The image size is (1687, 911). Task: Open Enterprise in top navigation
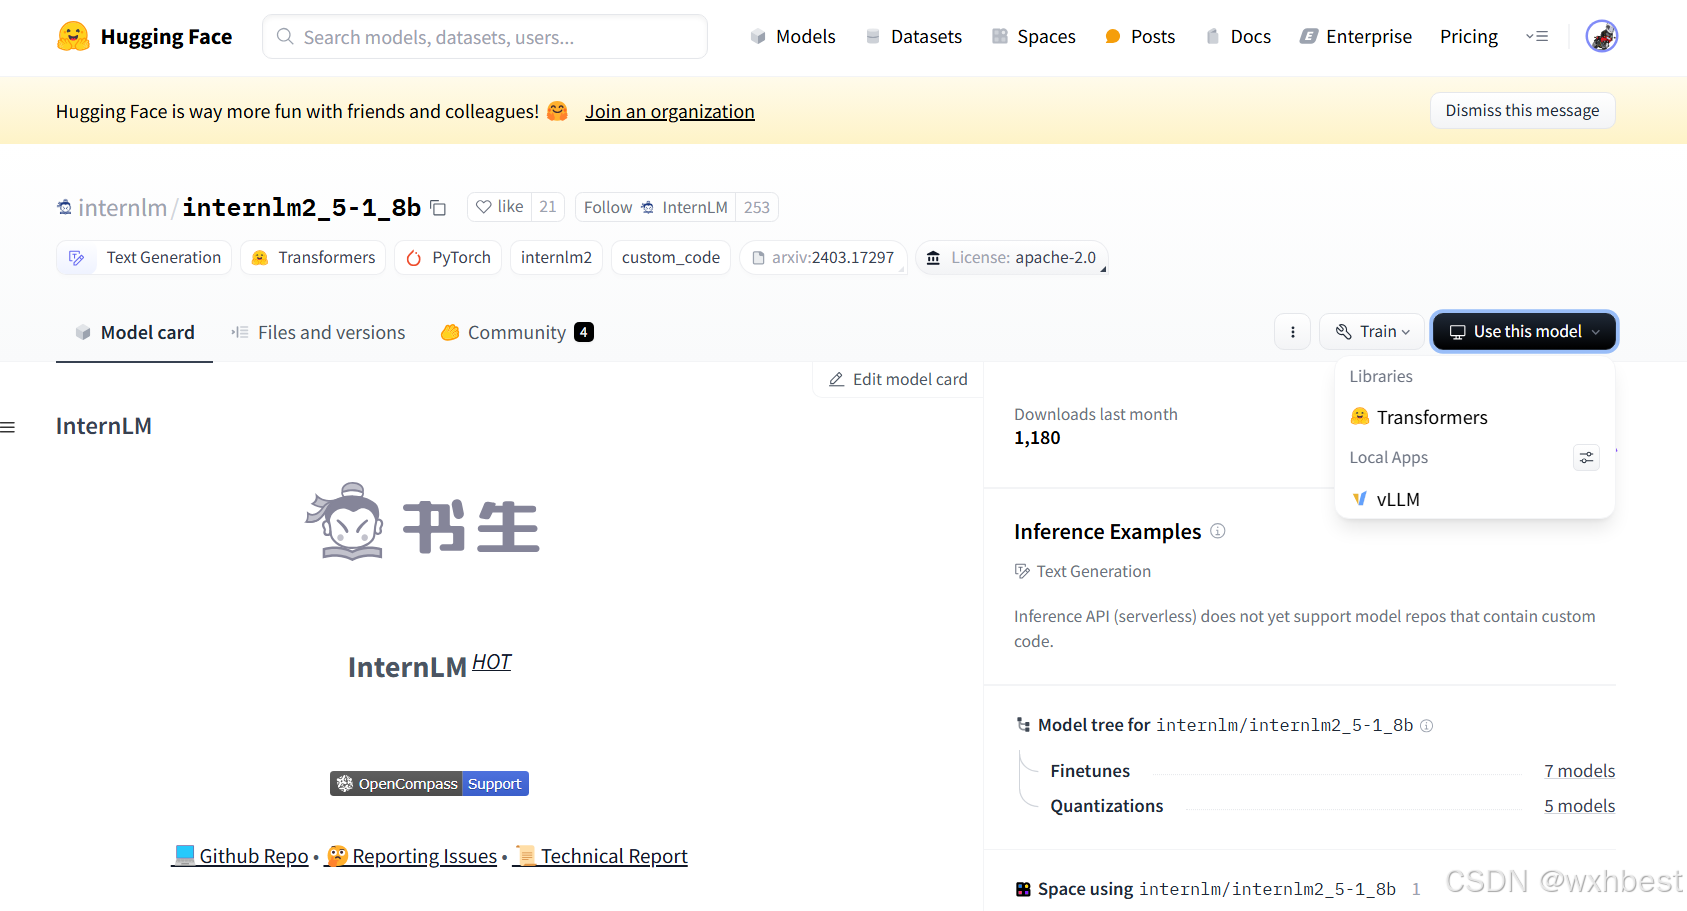[1356, 37]
